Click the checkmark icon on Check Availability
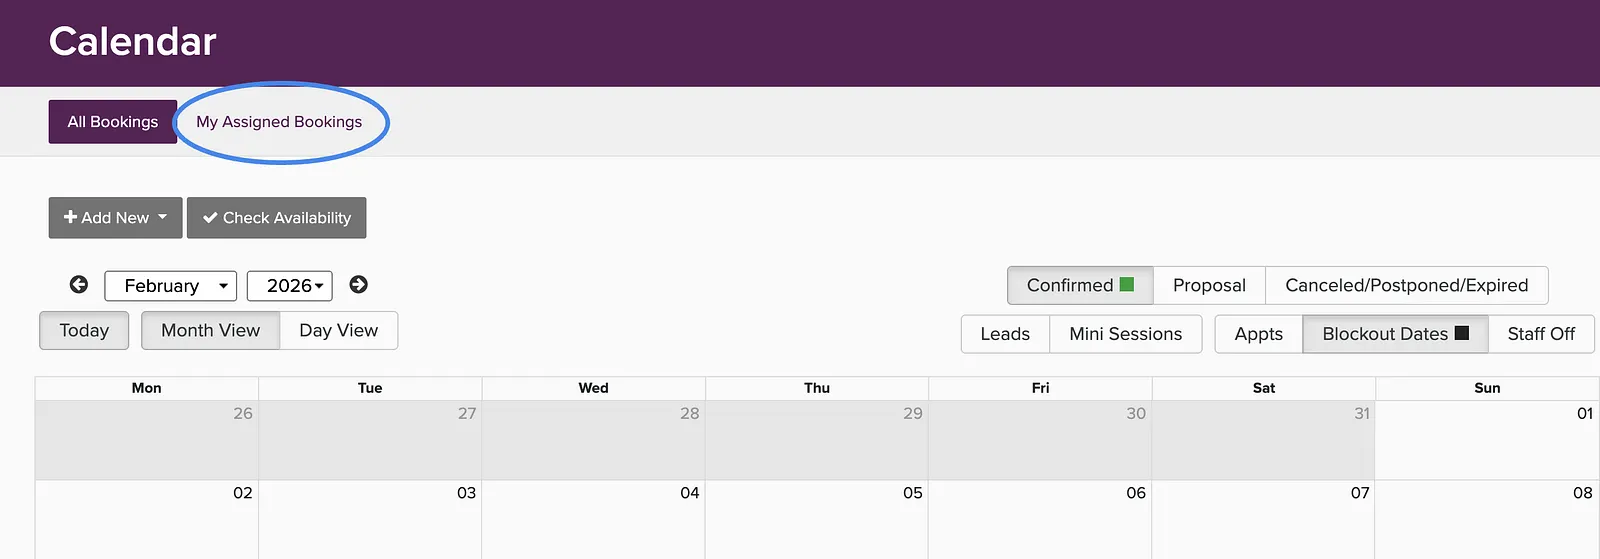 [x=210, y=218]
